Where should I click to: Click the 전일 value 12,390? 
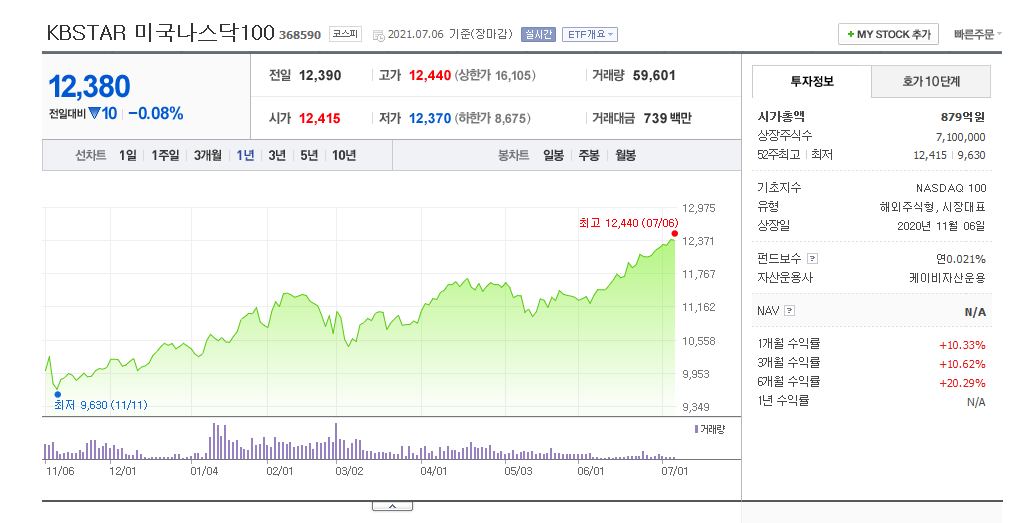point(320,76)
